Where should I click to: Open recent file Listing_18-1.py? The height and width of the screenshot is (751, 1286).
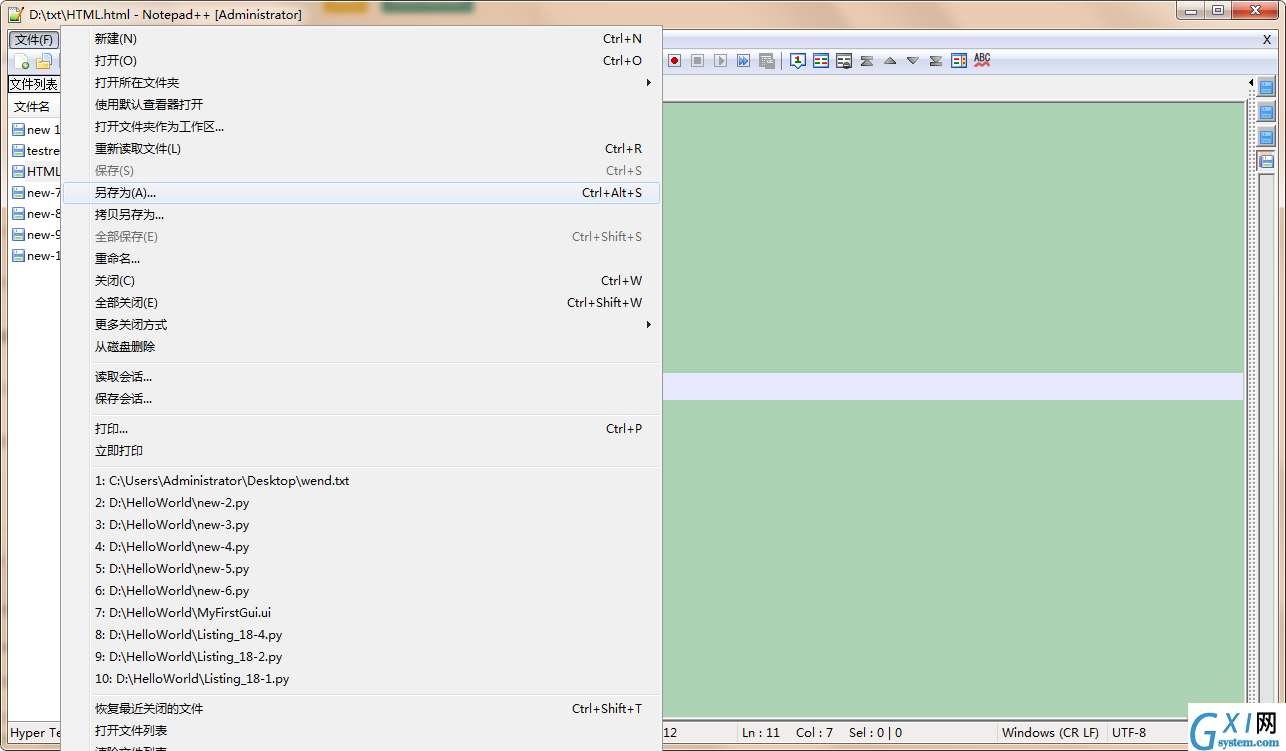[361, 679]
